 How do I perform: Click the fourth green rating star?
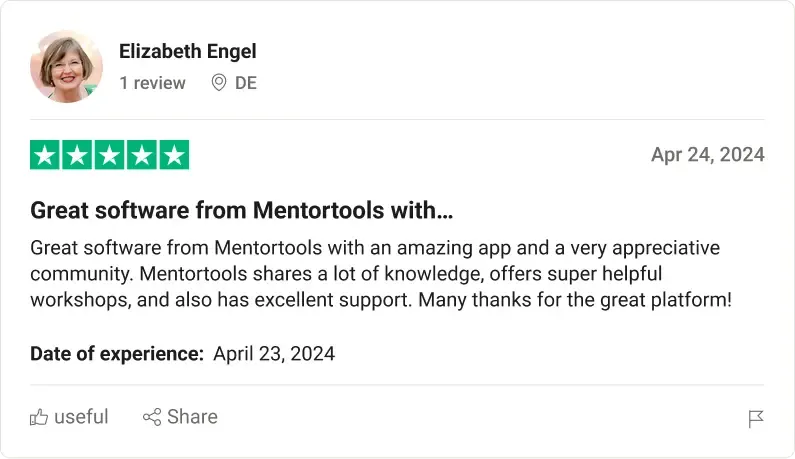142,155
